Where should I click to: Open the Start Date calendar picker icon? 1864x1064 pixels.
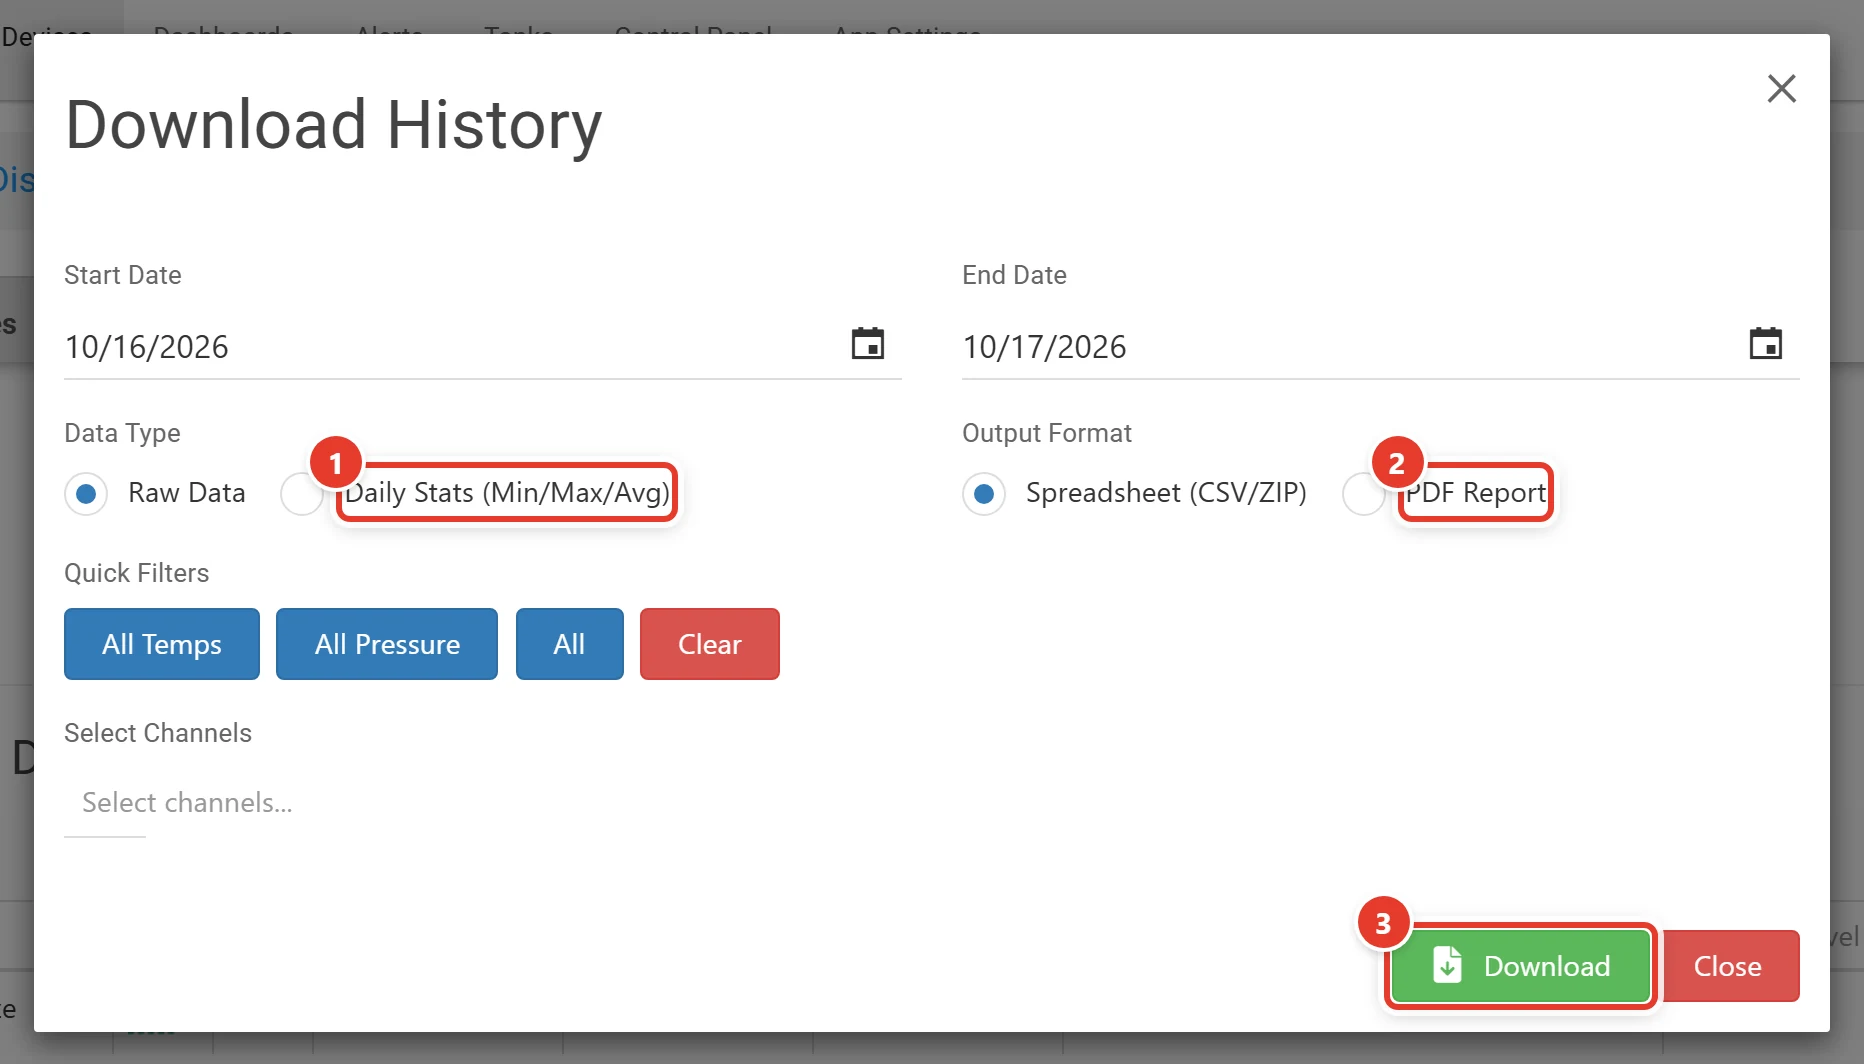pos(867,344)
